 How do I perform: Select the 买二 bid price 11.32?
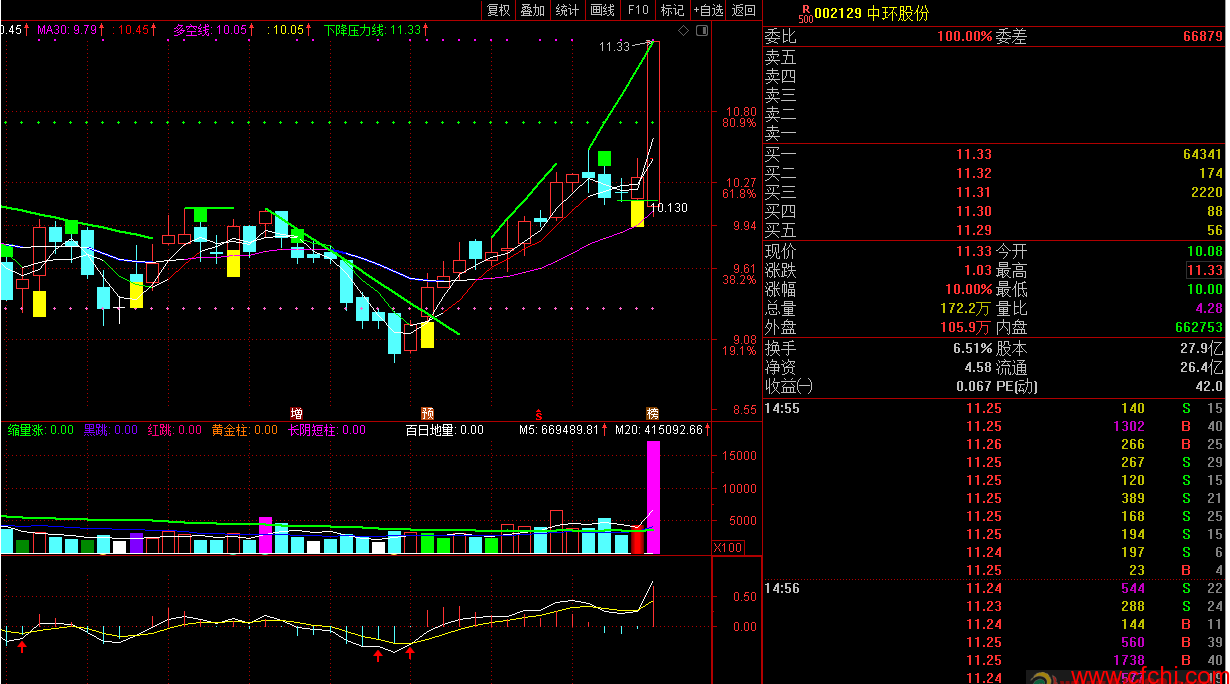[x=974, y=173]
